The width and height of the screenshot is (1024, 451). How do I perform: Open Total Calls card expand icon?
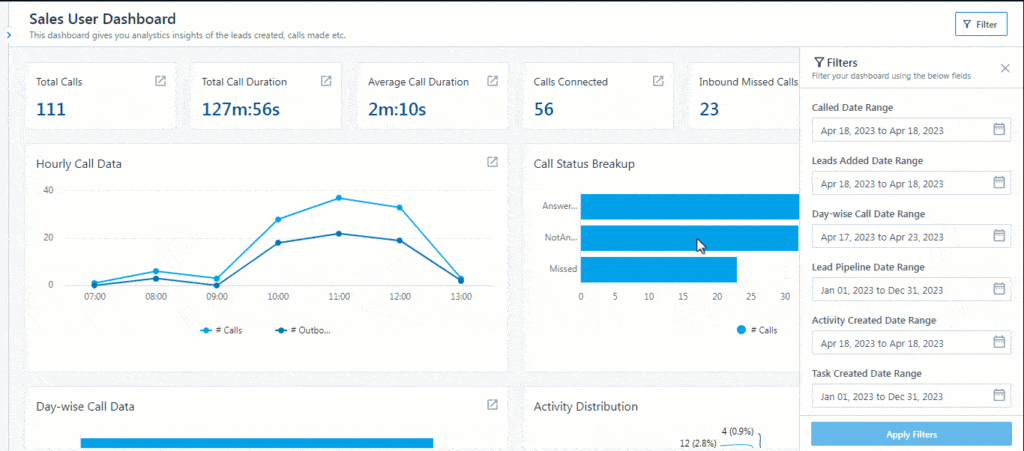coord(160,81)
